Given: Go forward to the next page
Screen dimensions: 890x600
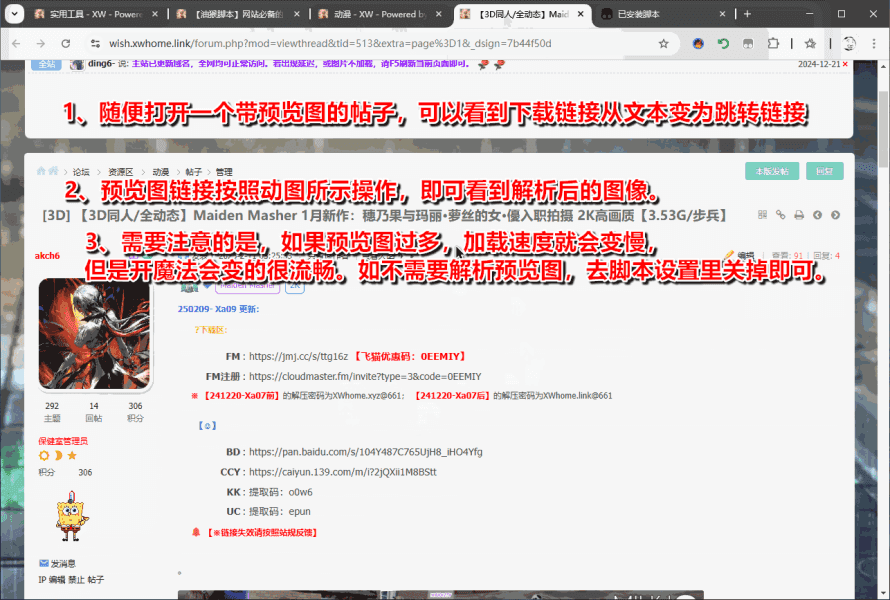Looking at the screenshot, I should coord(41,44).
